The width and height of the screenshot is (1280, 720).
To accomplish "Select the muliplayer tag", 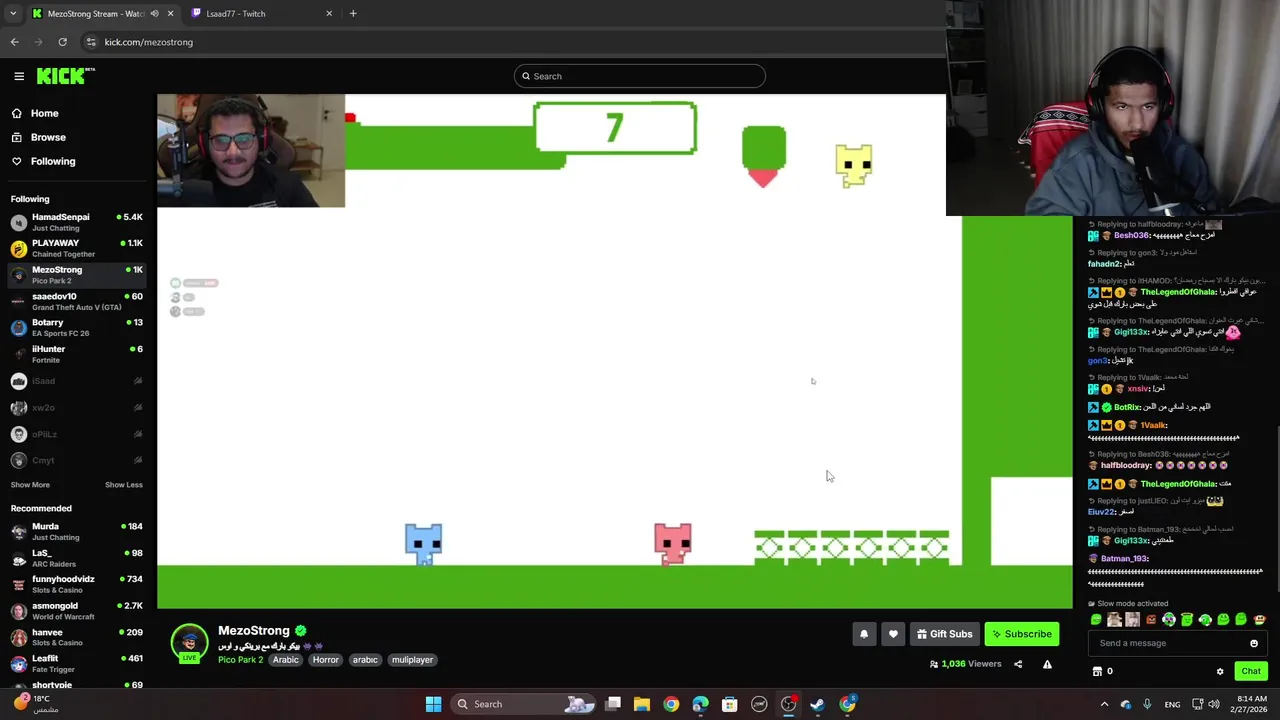I will (x=412, y=660).
